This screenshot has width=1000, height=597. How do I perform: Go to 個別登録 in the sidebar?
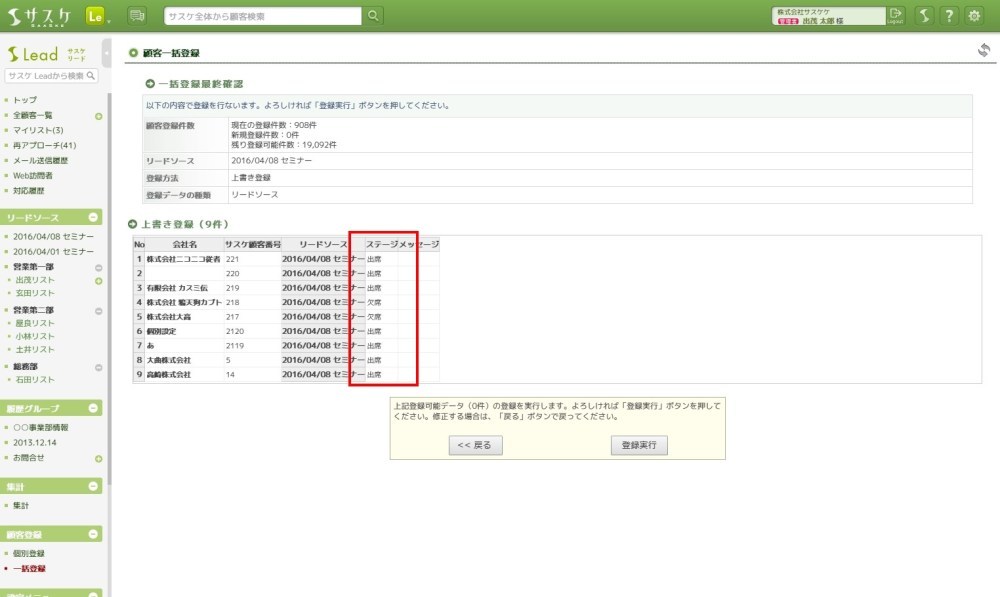29,553
